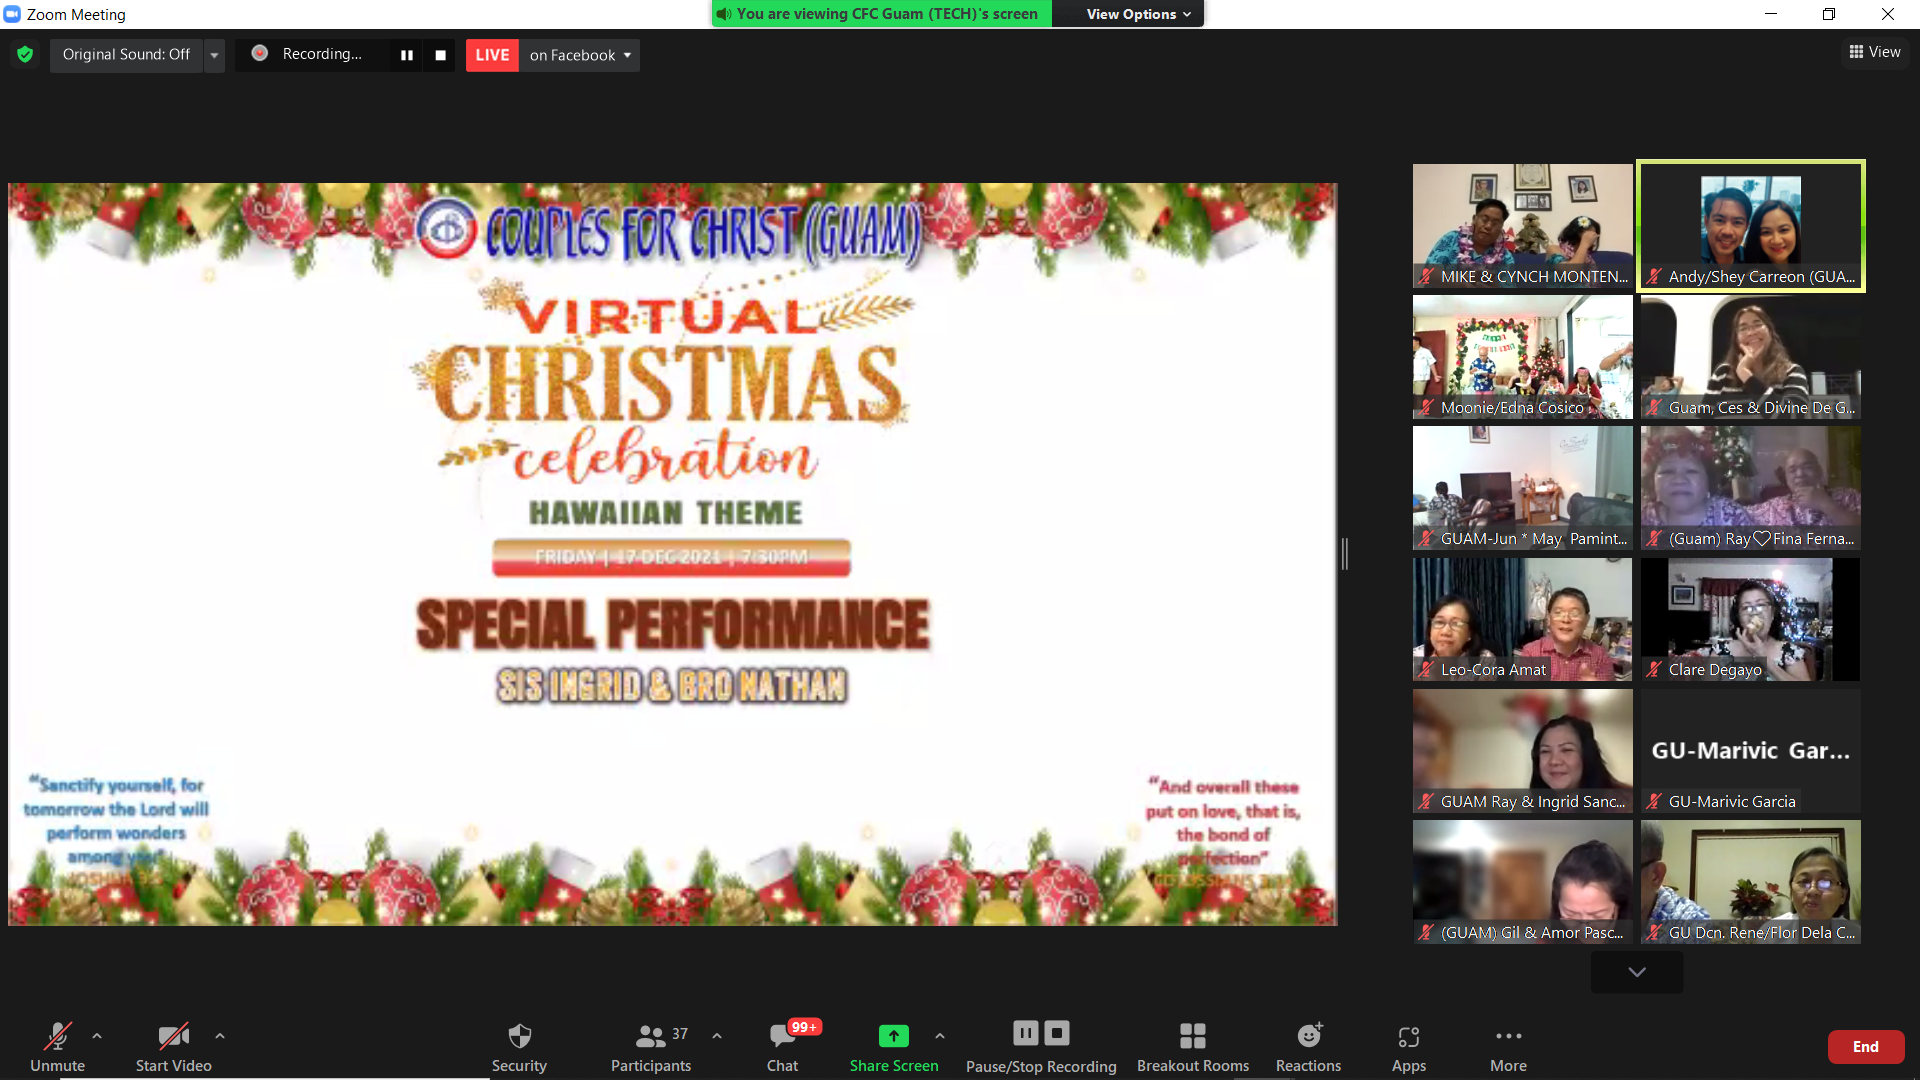Expand video settings arrow near Start Video

tap(220, 1036)
